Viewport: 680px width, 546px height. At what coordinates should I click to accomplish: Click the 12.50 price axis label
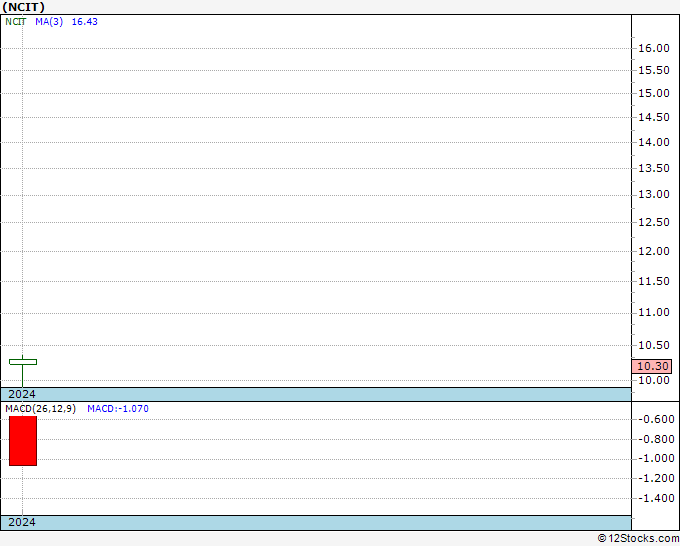(x=654, y=222)
